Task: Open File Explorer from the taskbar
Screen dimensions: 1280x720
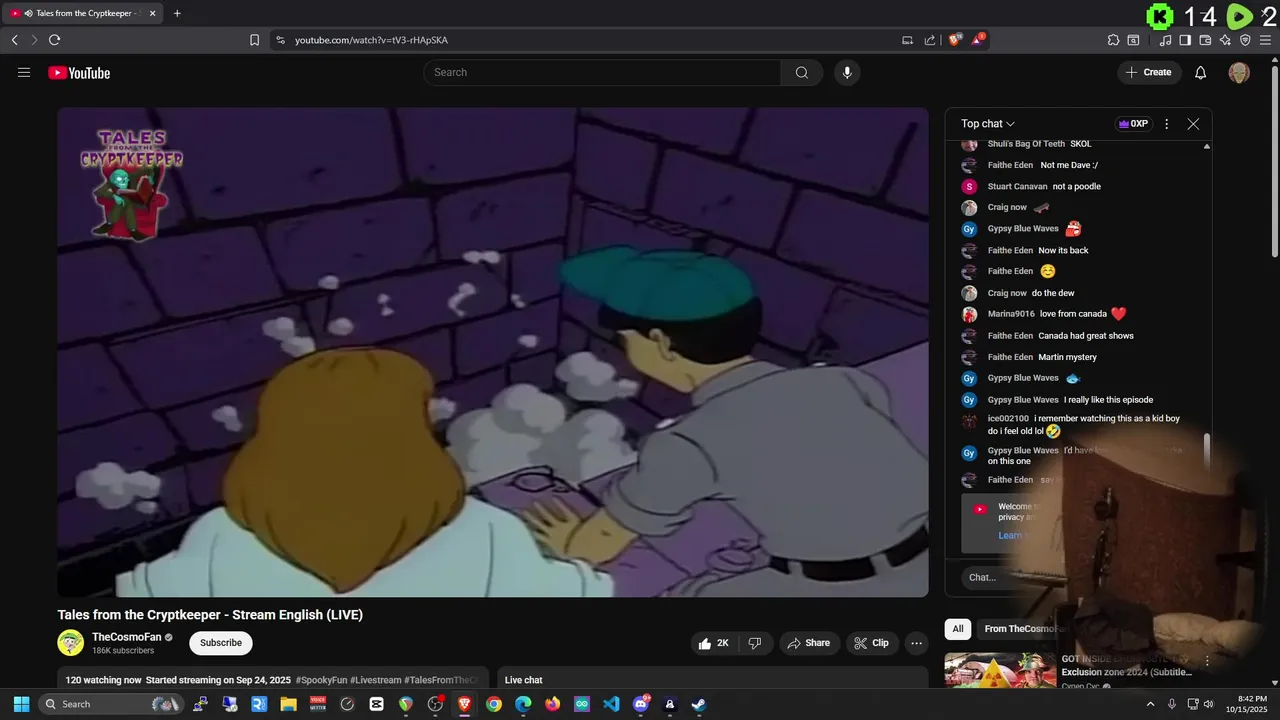Action: pos(288,704)
